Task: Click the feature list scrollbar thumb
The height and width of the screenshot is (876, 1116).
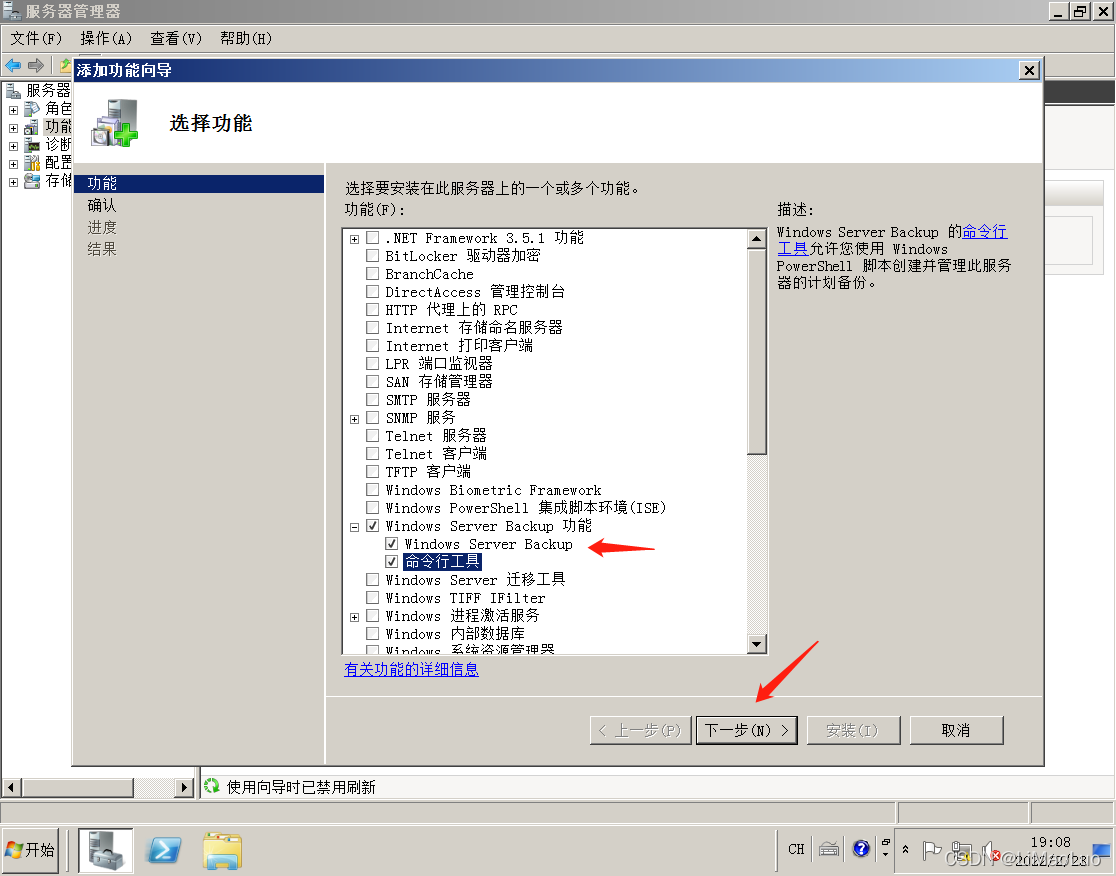Action: [x=757, y=351]
